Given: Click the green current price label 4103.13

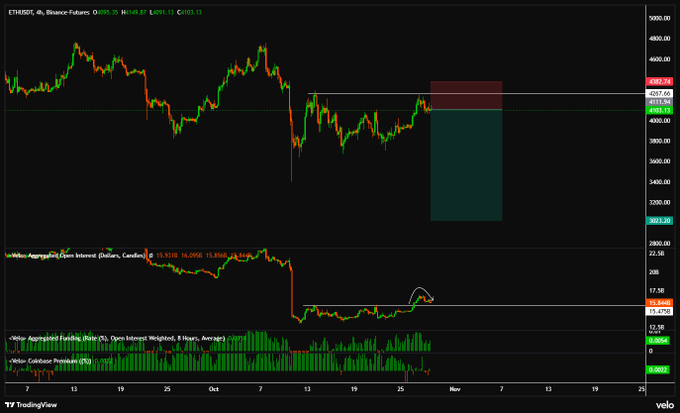Looking at the screenshot, I should coord(659,111).
